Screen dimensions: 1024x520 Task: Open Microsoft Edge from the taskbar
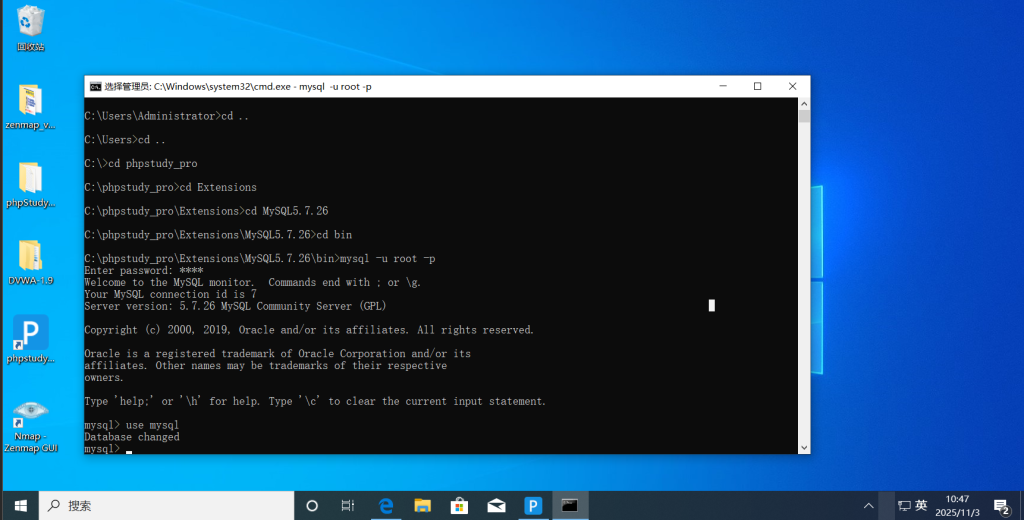(385, 505)
